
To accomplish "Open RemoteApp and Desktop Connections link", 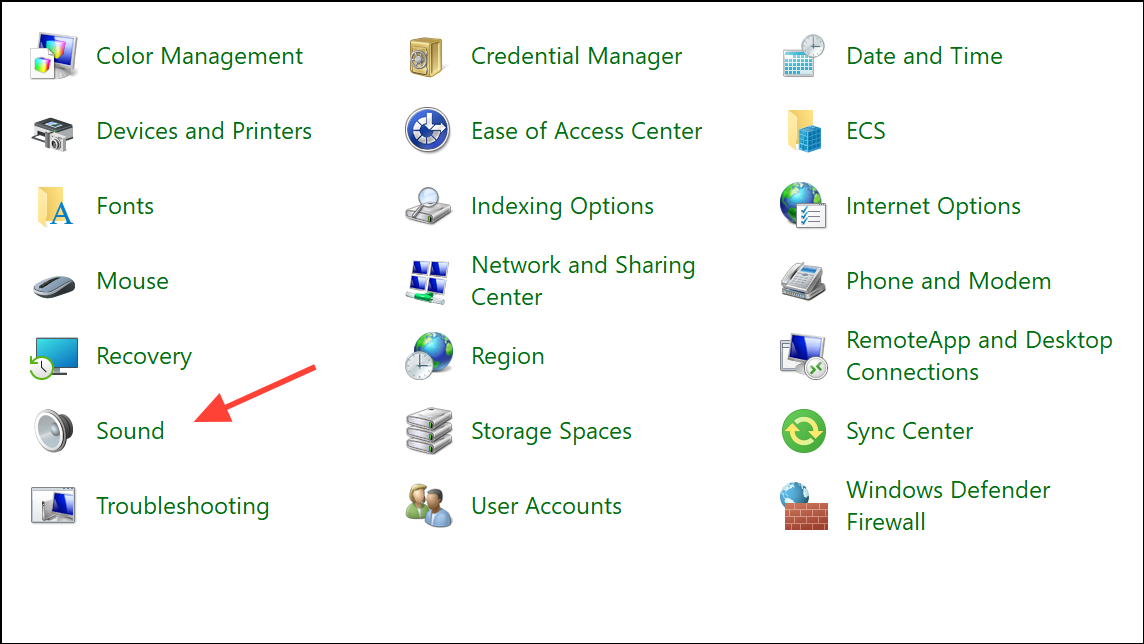I will click(x=978, y=356).
